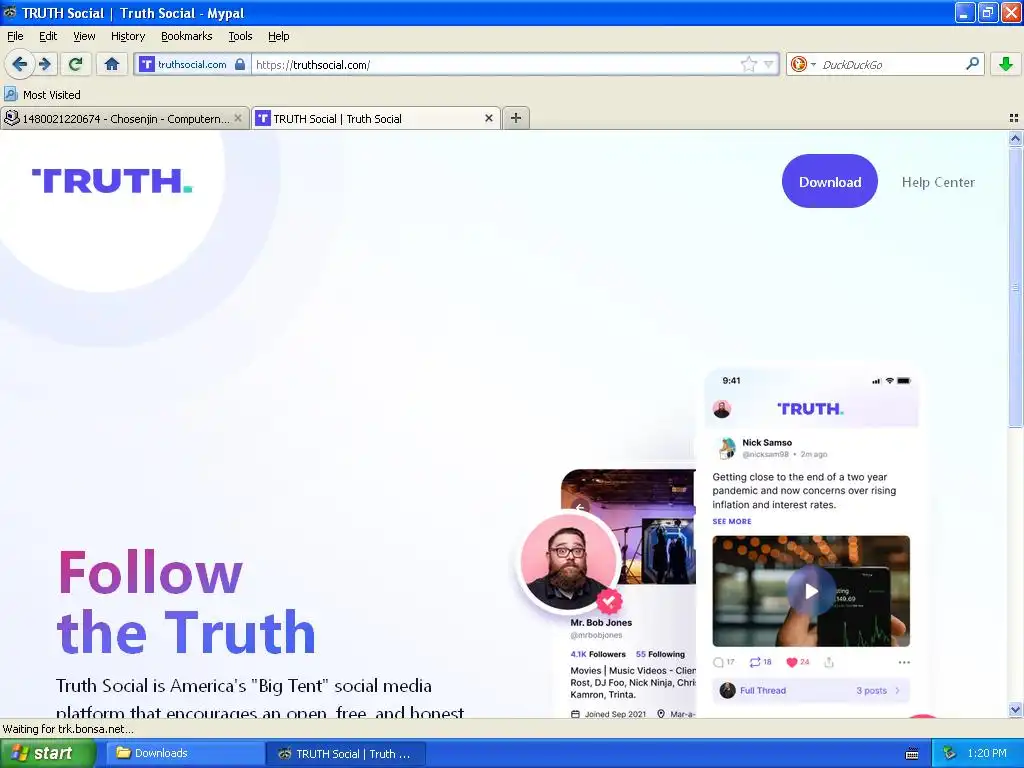Open the Bookmarks menu
This screenshot has width=1024, height=768.
point(186,36)
